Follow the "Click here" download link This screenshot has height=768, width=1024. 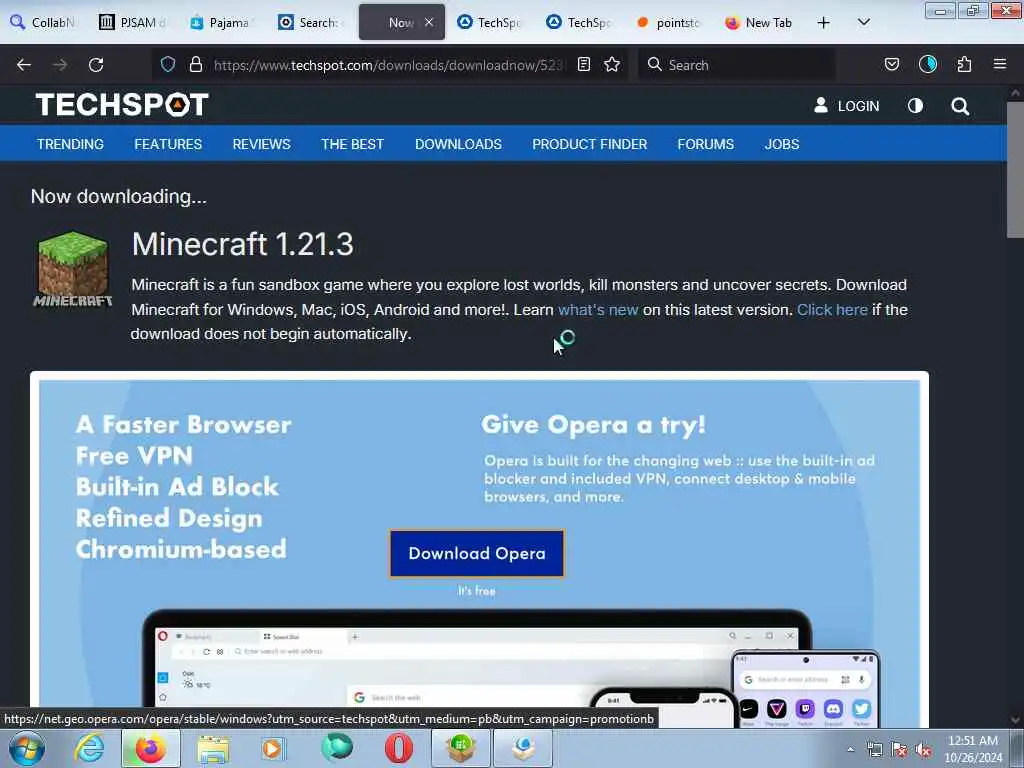[832, 310]
